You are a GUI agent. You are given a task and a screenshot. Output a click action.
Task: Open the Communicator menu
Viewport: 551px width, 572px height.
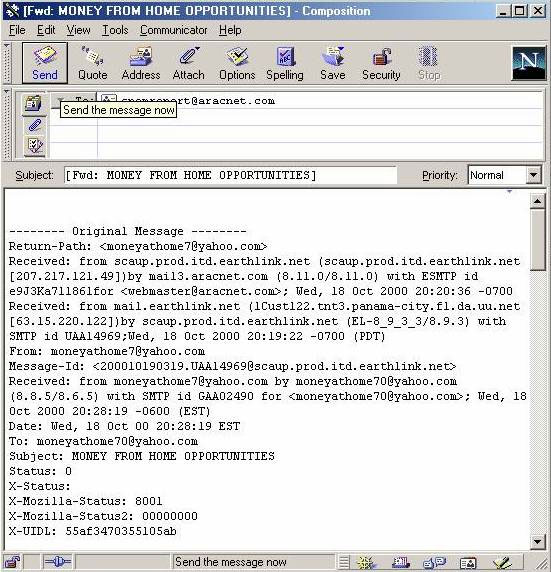173,30
